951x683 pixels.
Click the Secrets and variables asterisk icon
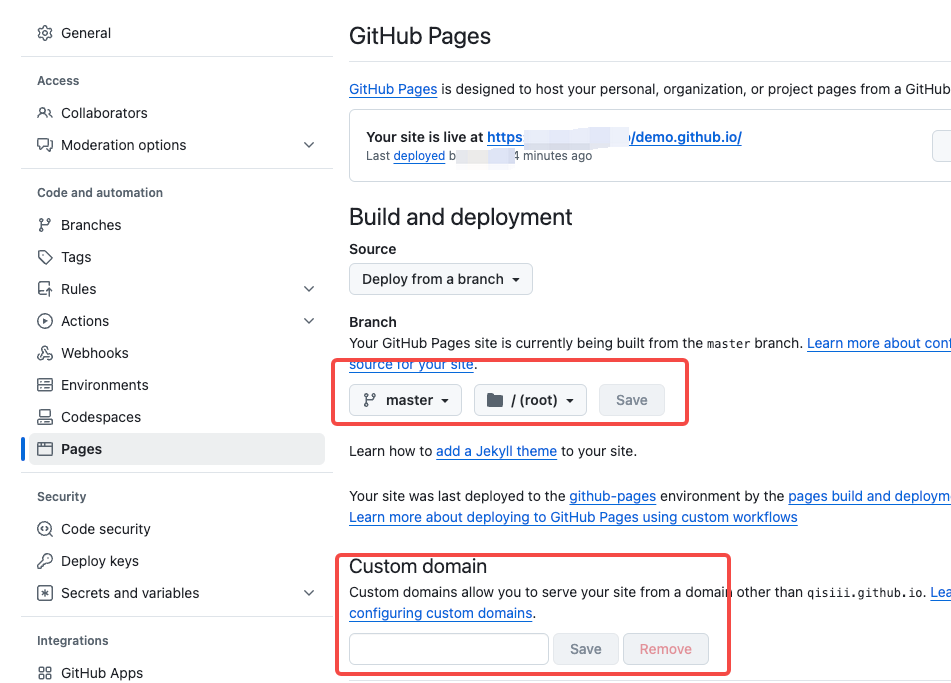(45, 593)
